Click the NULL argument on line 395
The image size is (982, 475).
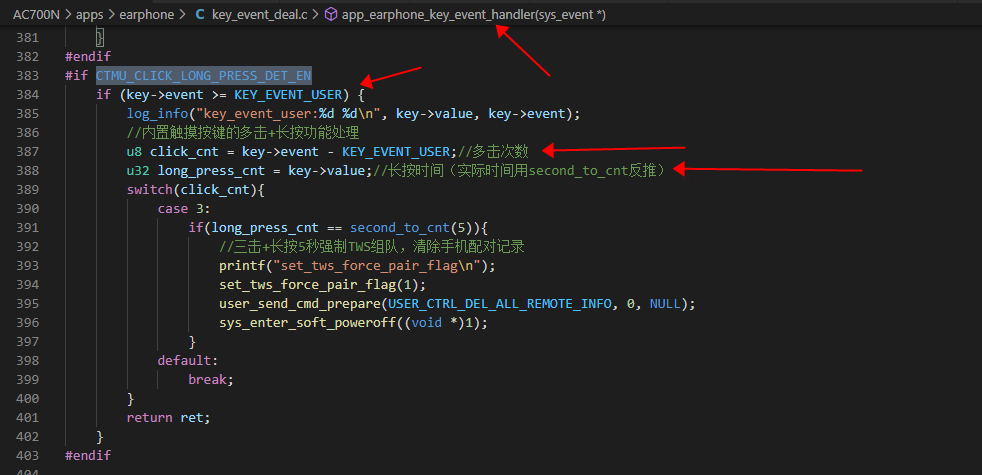(x=664, y=303)
